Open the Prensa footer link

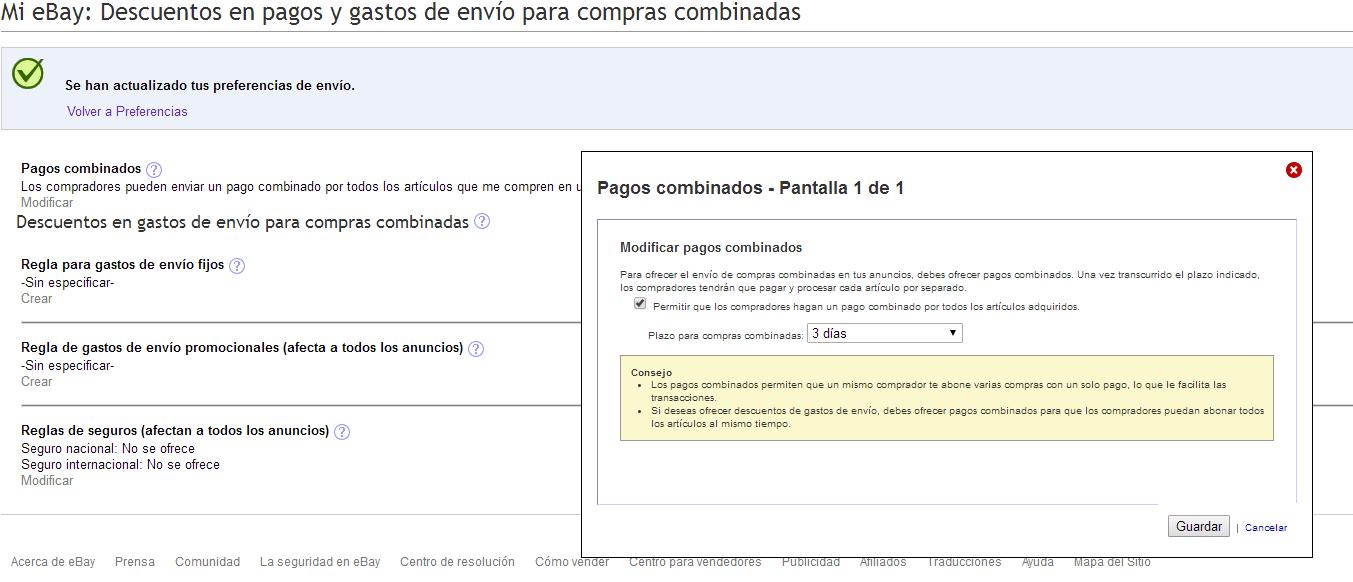tap(135, 562)
